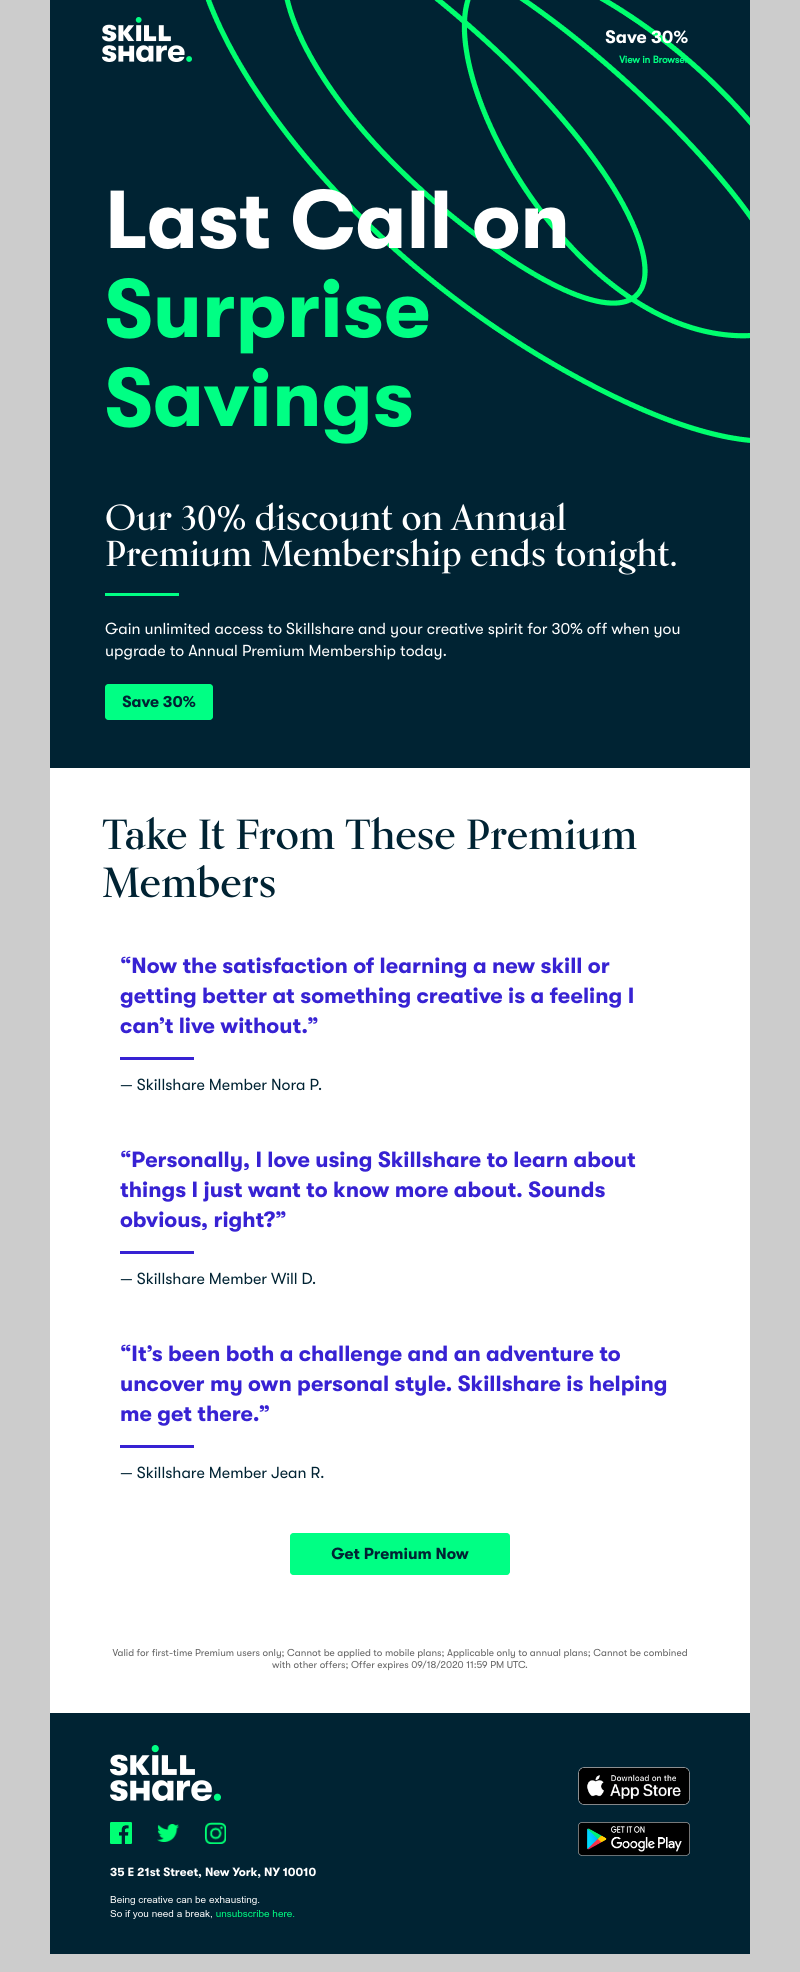Follow the unsubscribe here link
Image resolution: width=800 pixels, height=1972 pixels.
255,1914
